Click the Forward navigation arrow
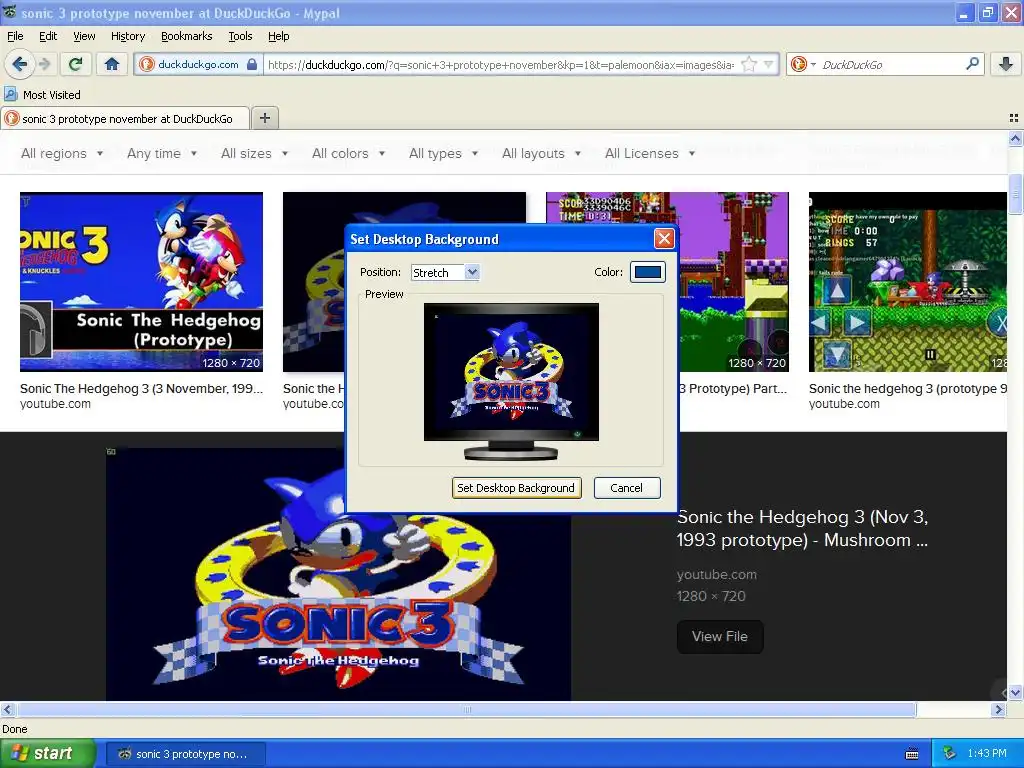The image size is (1024, 768). pos(44,64)
